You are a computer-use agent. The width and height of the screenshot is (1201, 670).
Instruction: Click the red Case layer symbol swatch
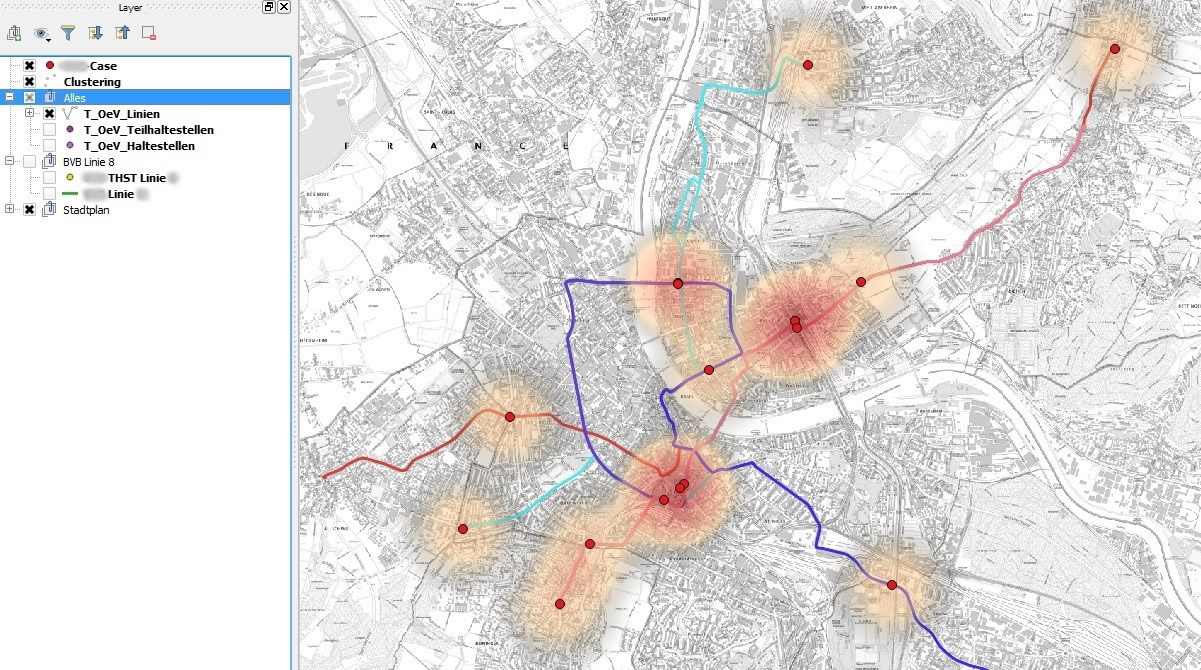pos(50,66)
